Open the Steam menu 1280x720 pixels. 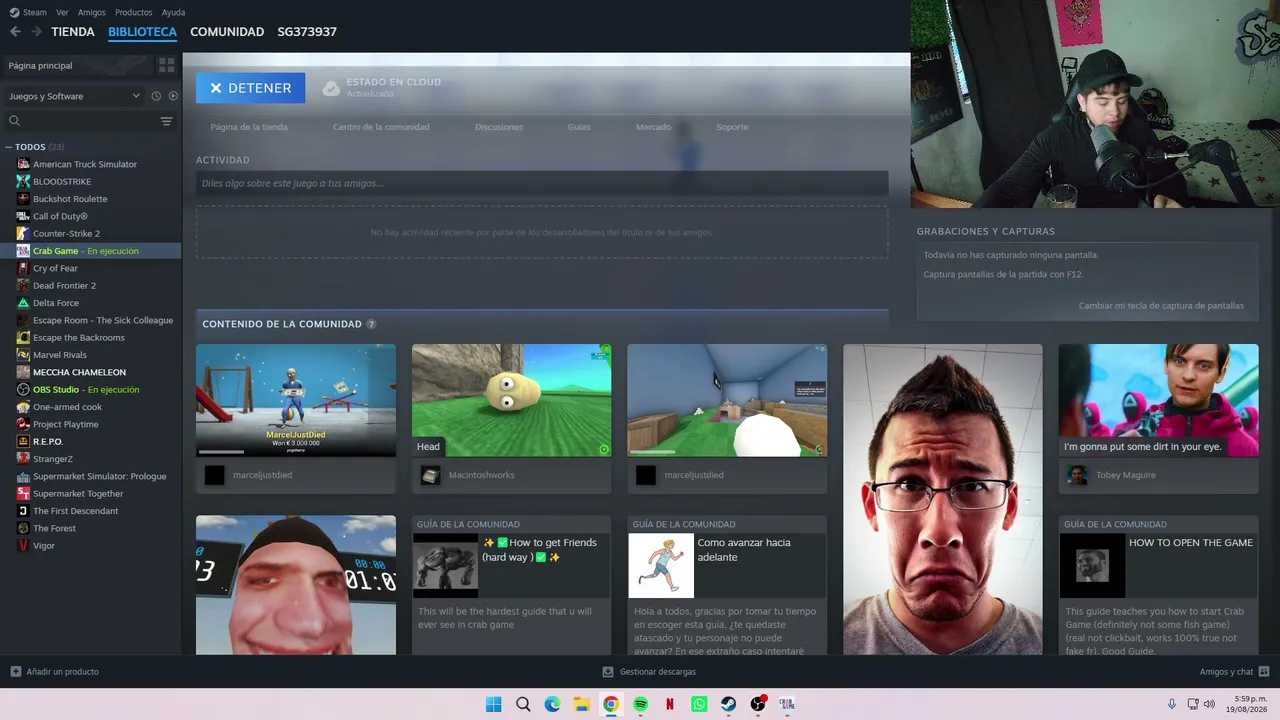click(28, 12)
